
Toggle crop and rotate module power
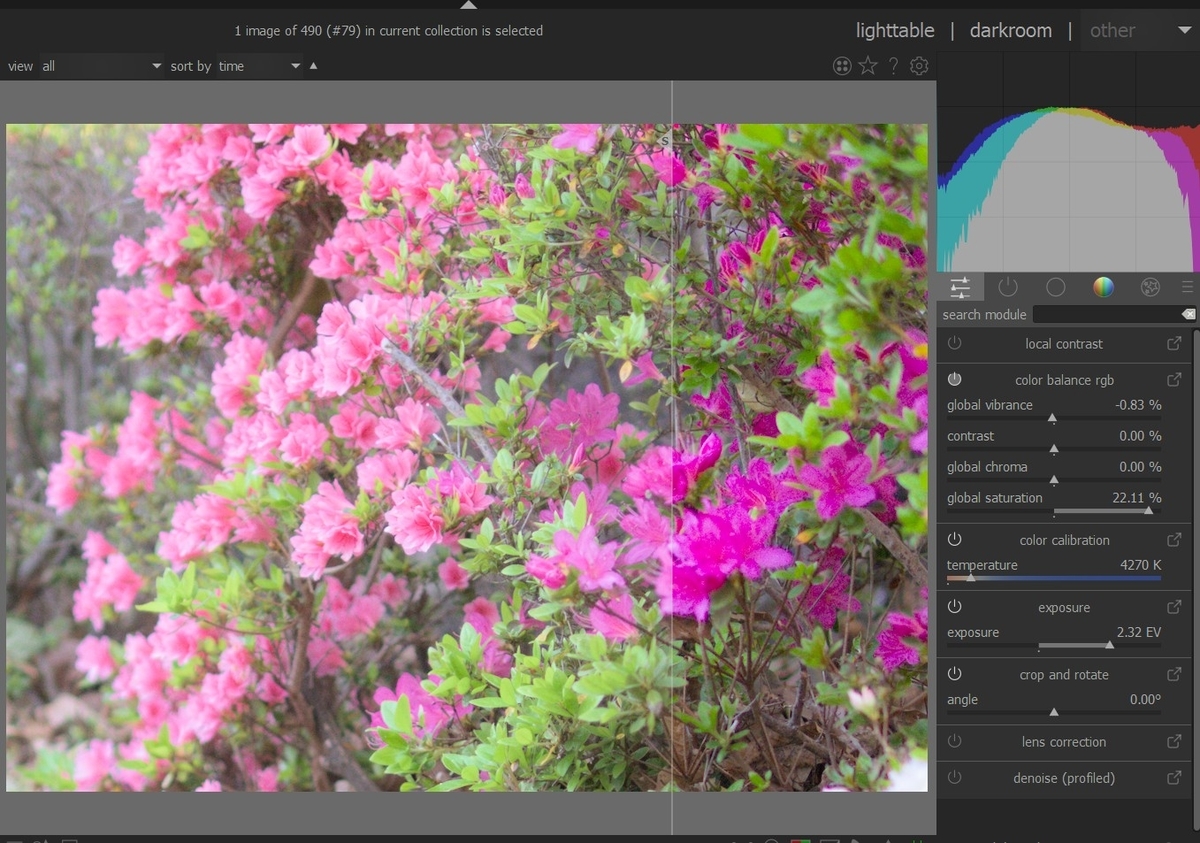[954, 674]
